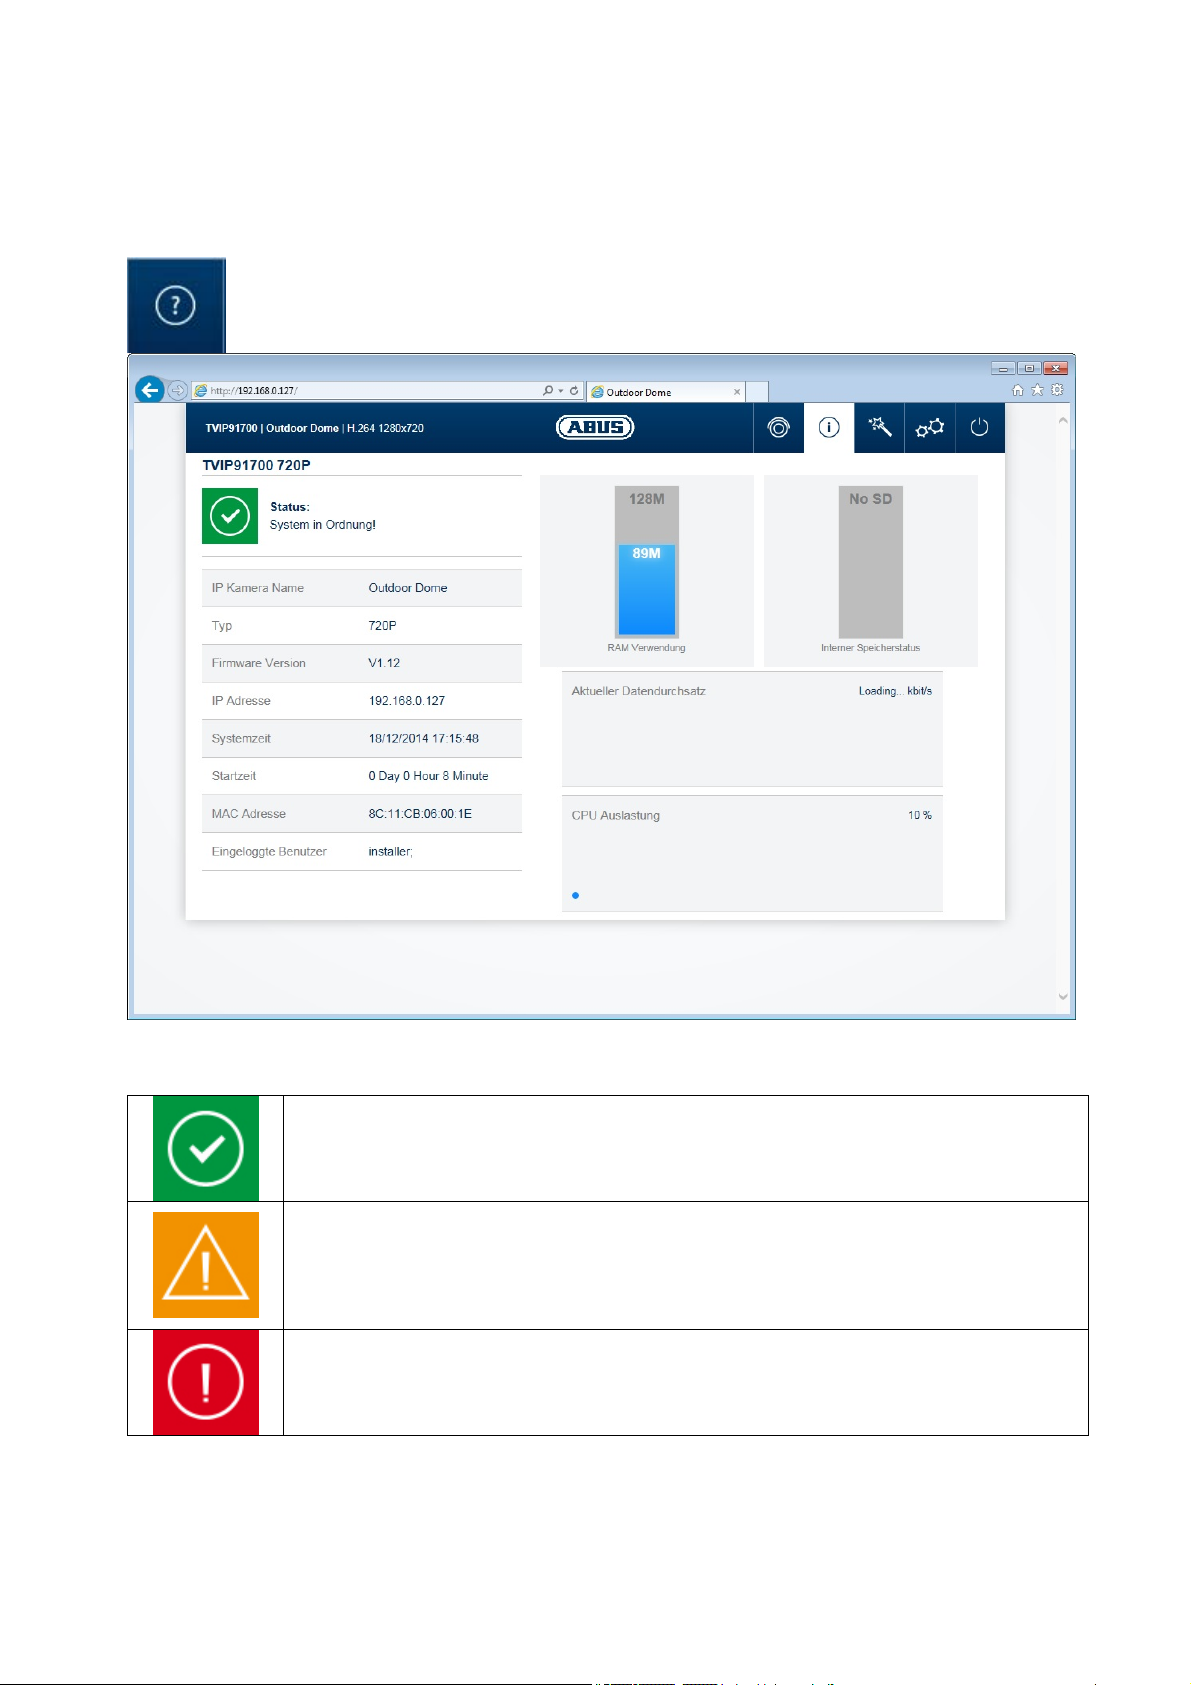
Task: Click the page scrollbar up arrow
Action: 1063,421
